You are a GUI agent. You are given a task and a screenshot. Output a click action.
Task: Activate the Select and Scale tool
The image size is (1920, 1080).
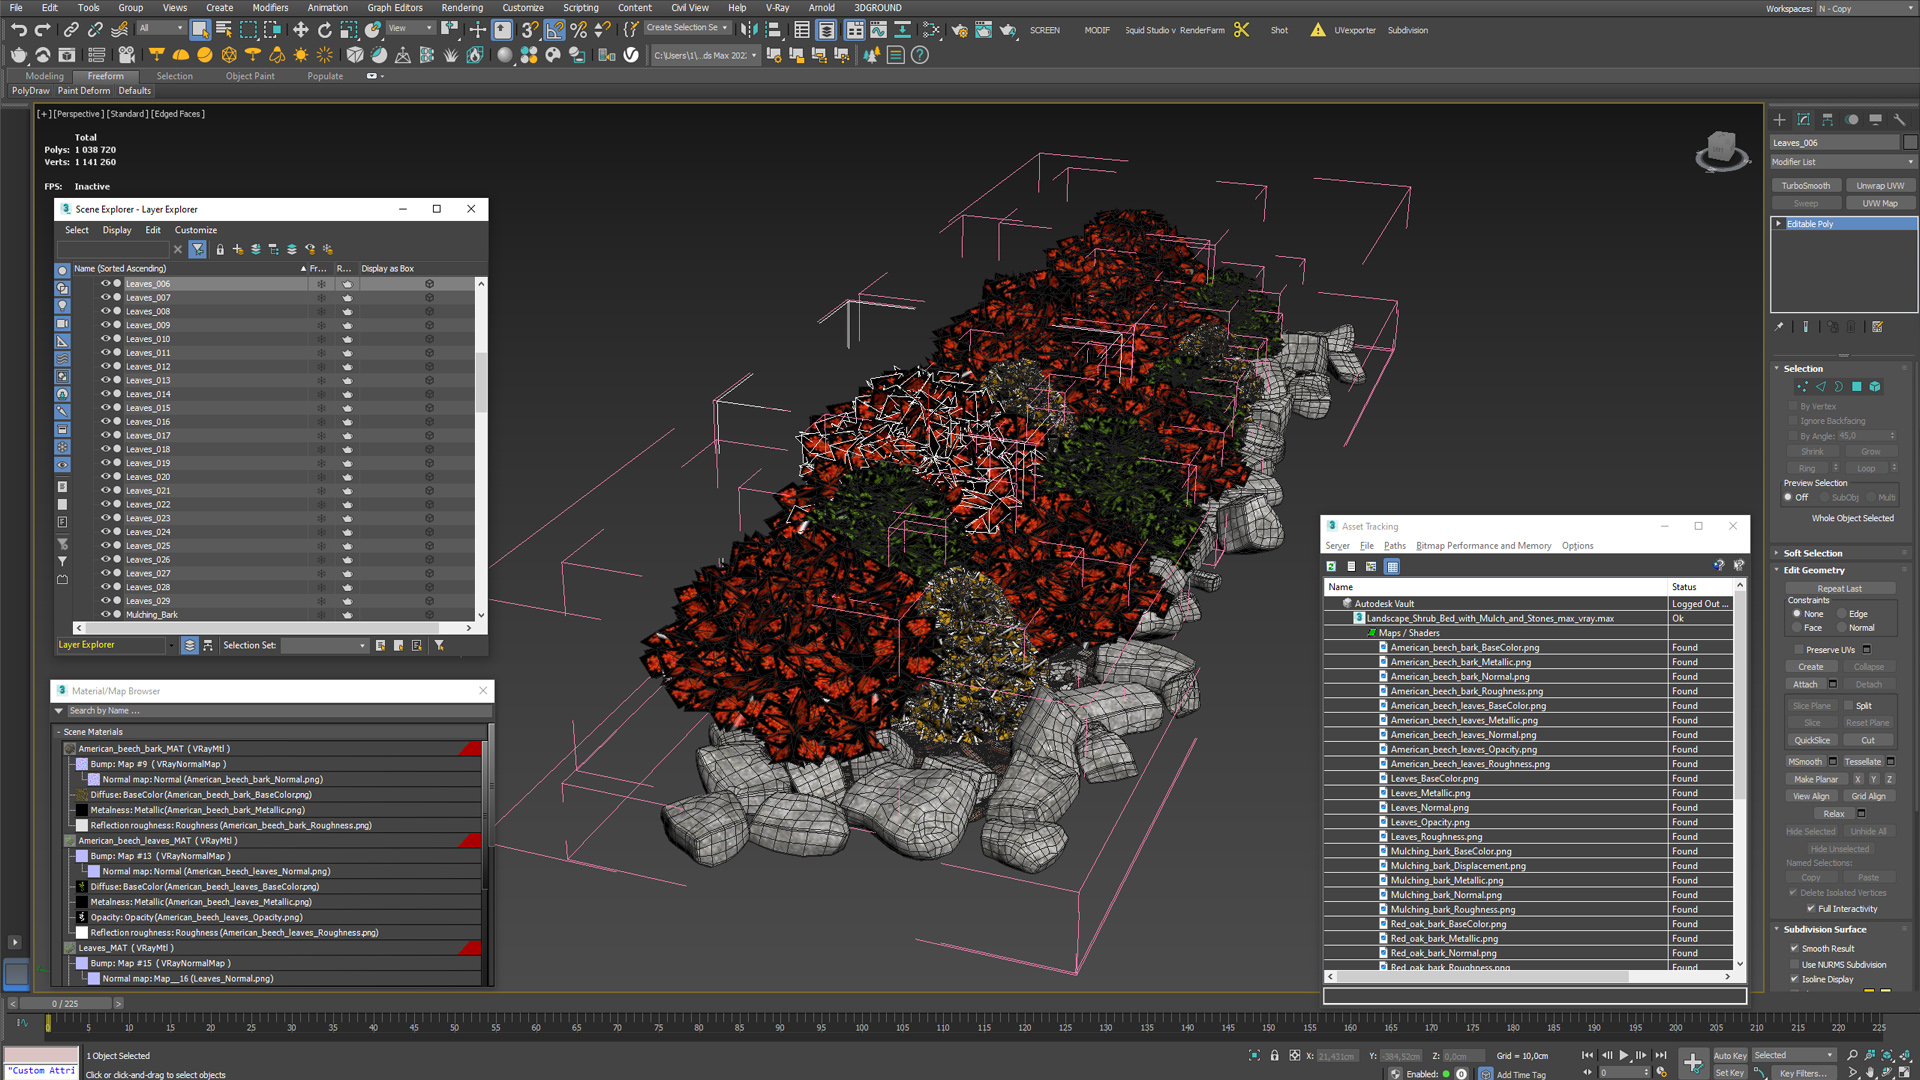[x=347, y=30]
